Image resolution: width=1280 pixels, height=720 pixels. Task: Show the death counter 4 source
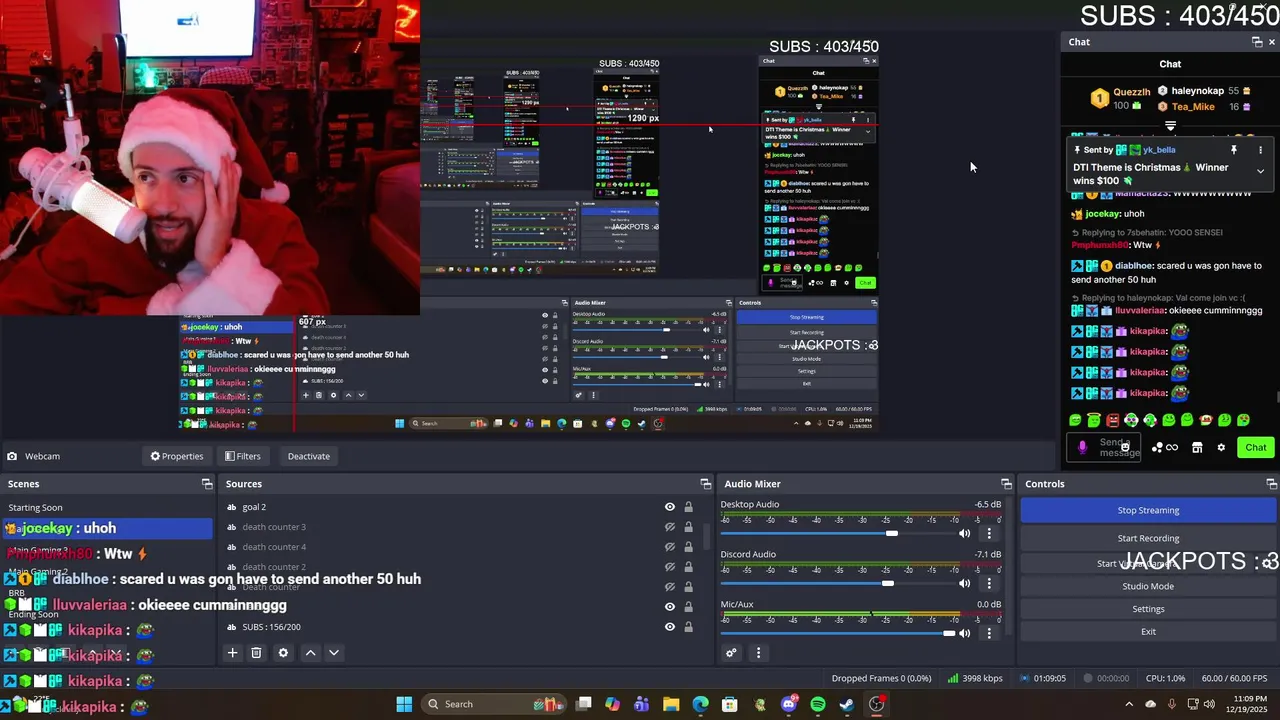pos(670,547)
